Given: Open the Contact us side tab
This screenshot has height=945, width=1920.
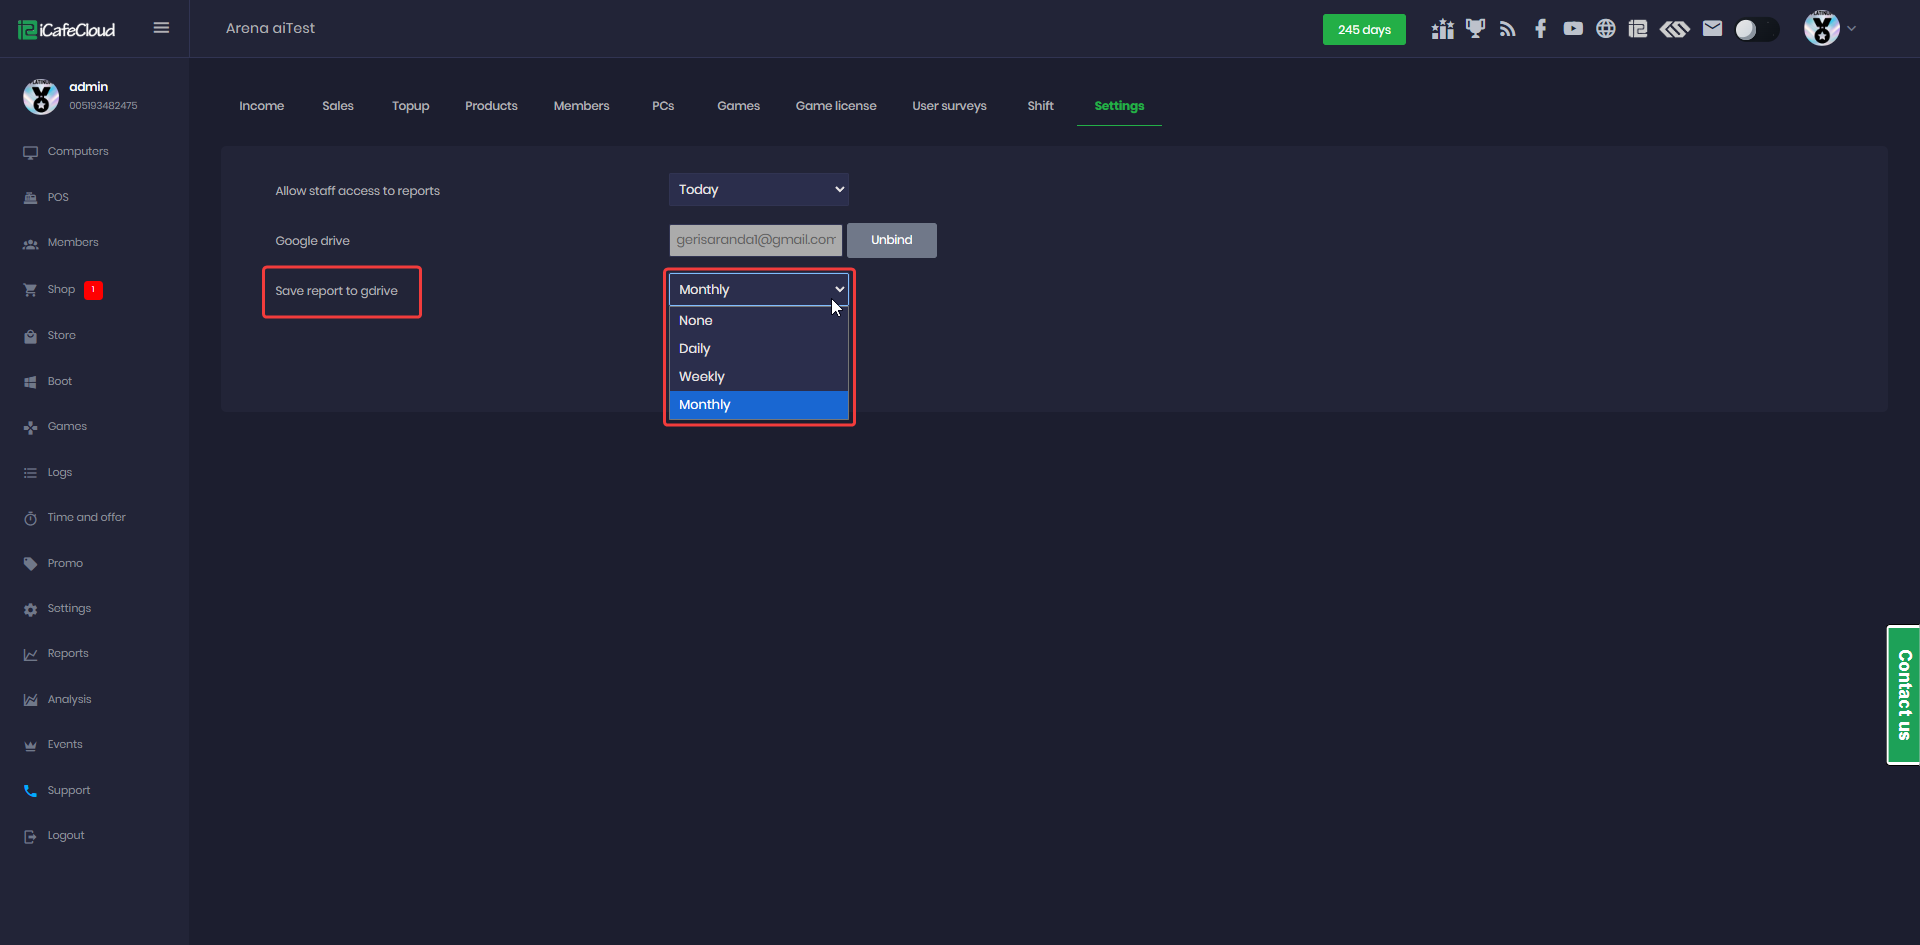Looking at the screenshot, I should 1903,695.
